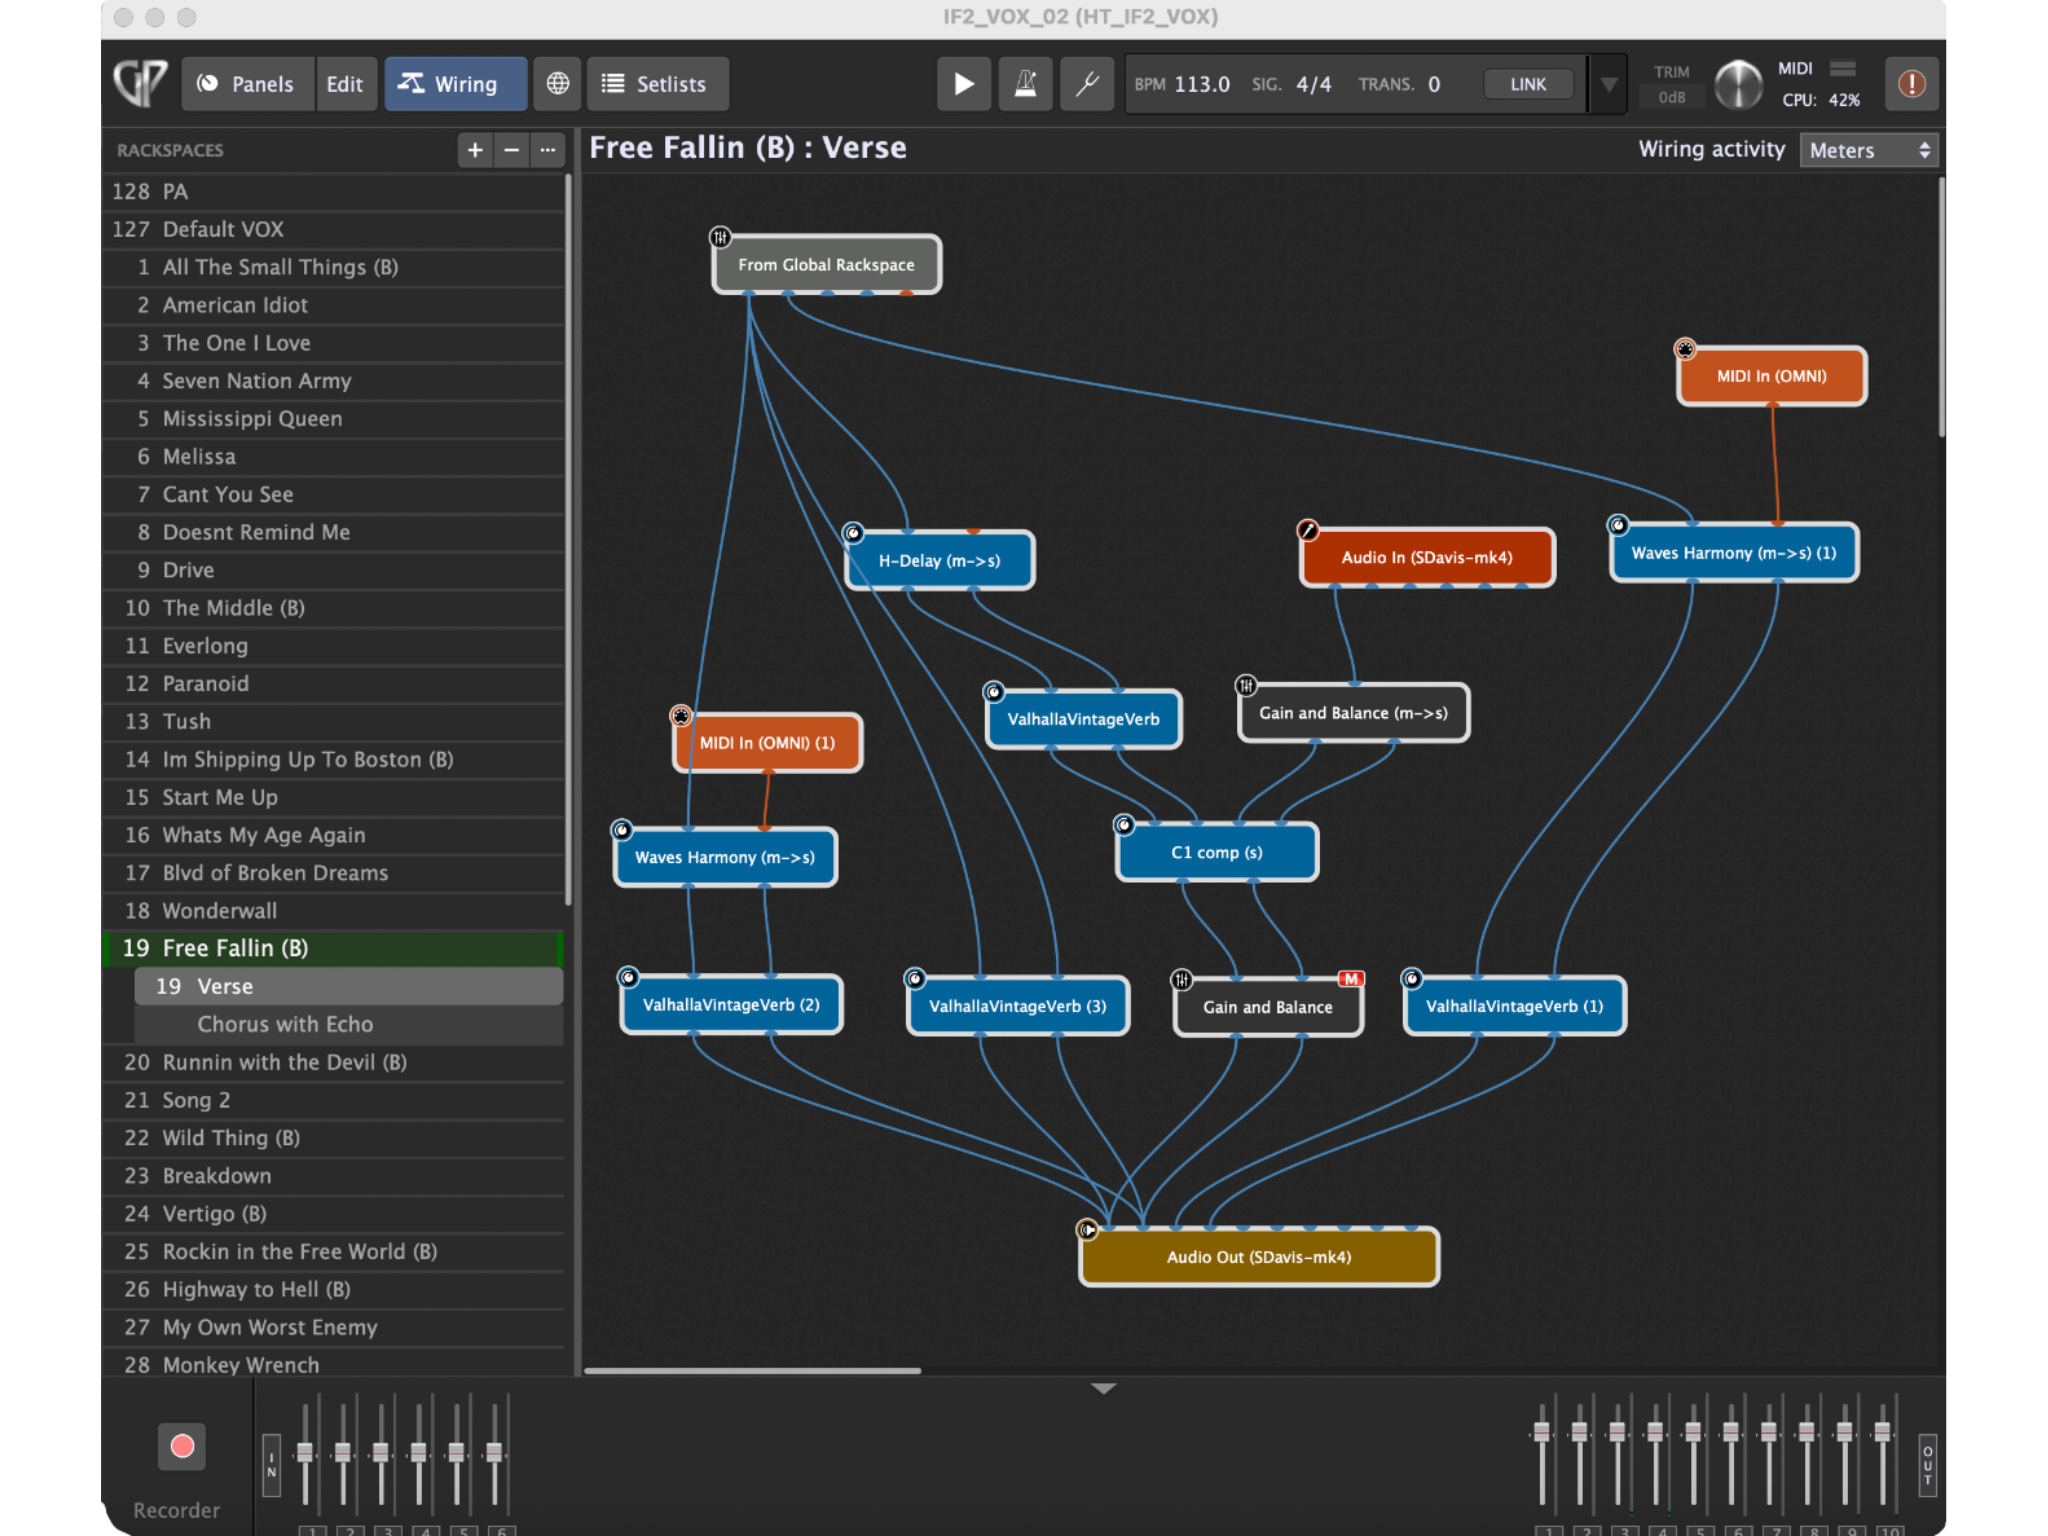The height and width of the screenshot is (1536, 2048).
Task: Click the Gig Performer logo icon
Action: (140, 83)
